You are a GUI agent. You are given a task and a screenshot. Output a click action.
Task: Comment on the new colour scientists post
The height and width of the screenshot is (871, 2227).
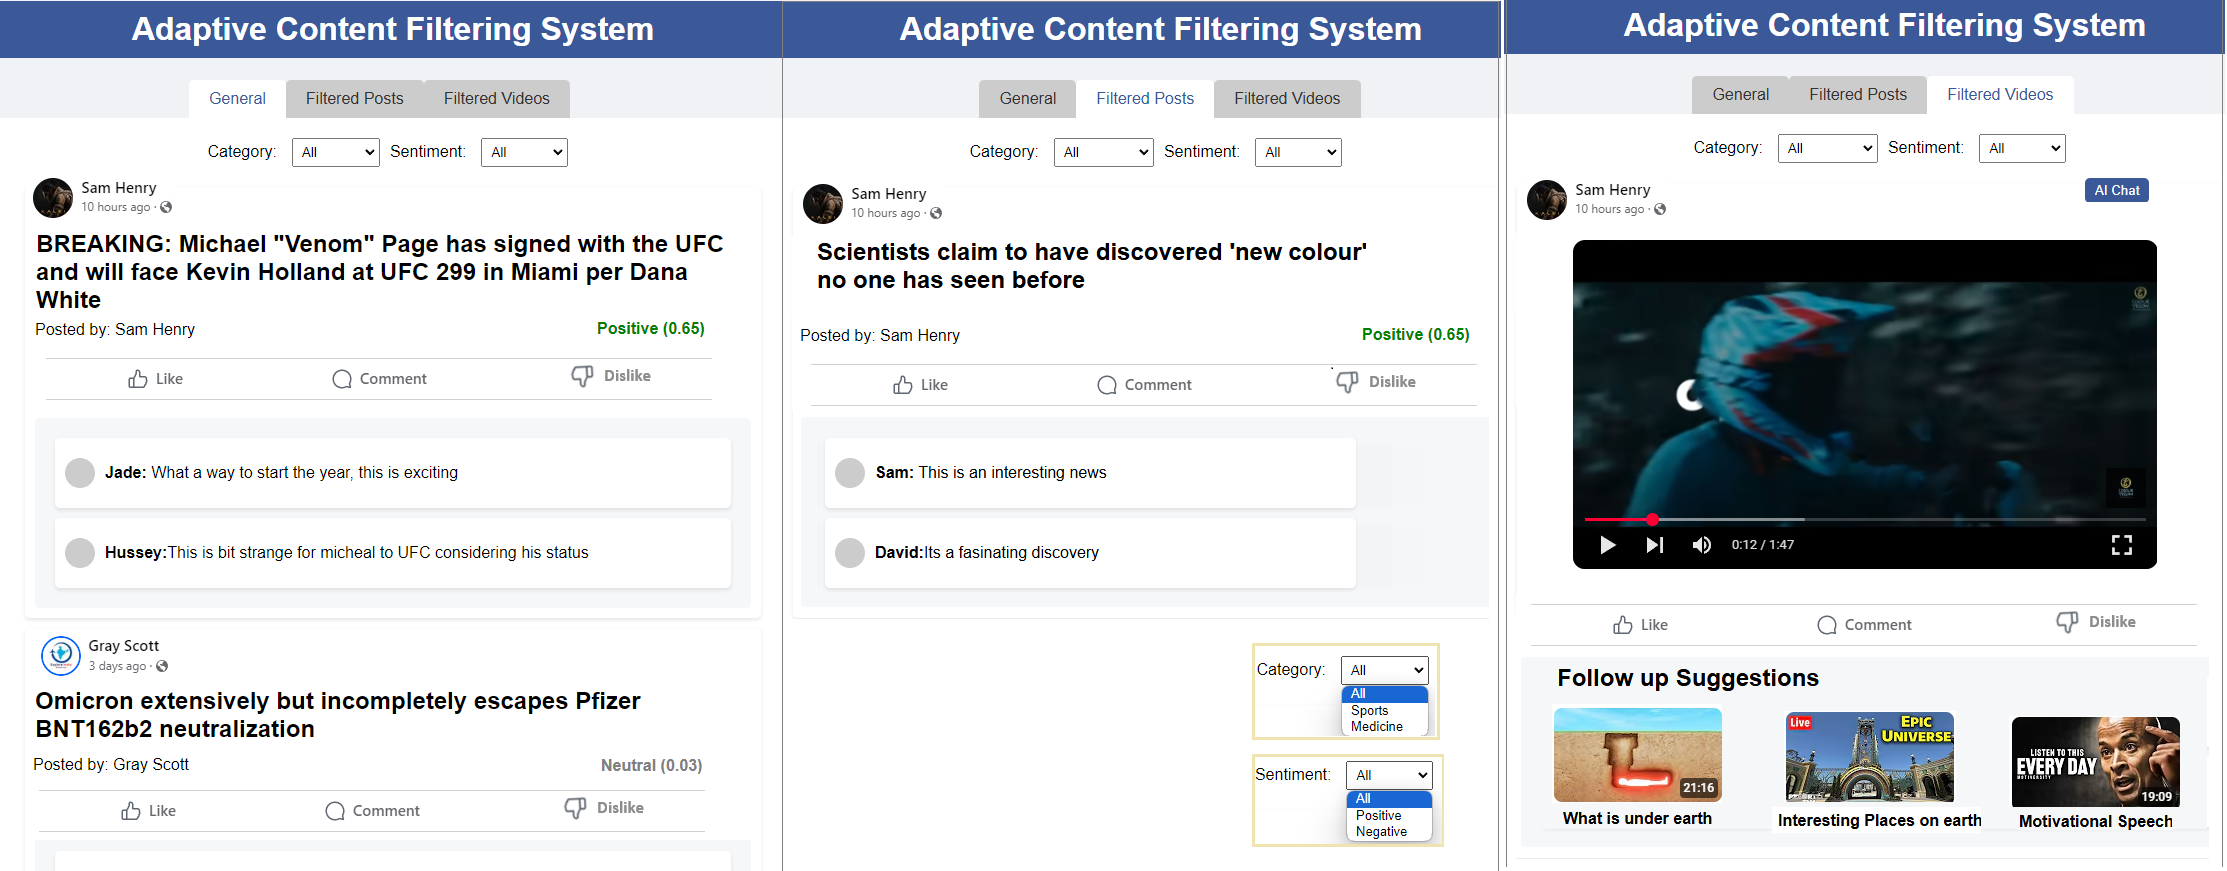(x=1144, y=385)
